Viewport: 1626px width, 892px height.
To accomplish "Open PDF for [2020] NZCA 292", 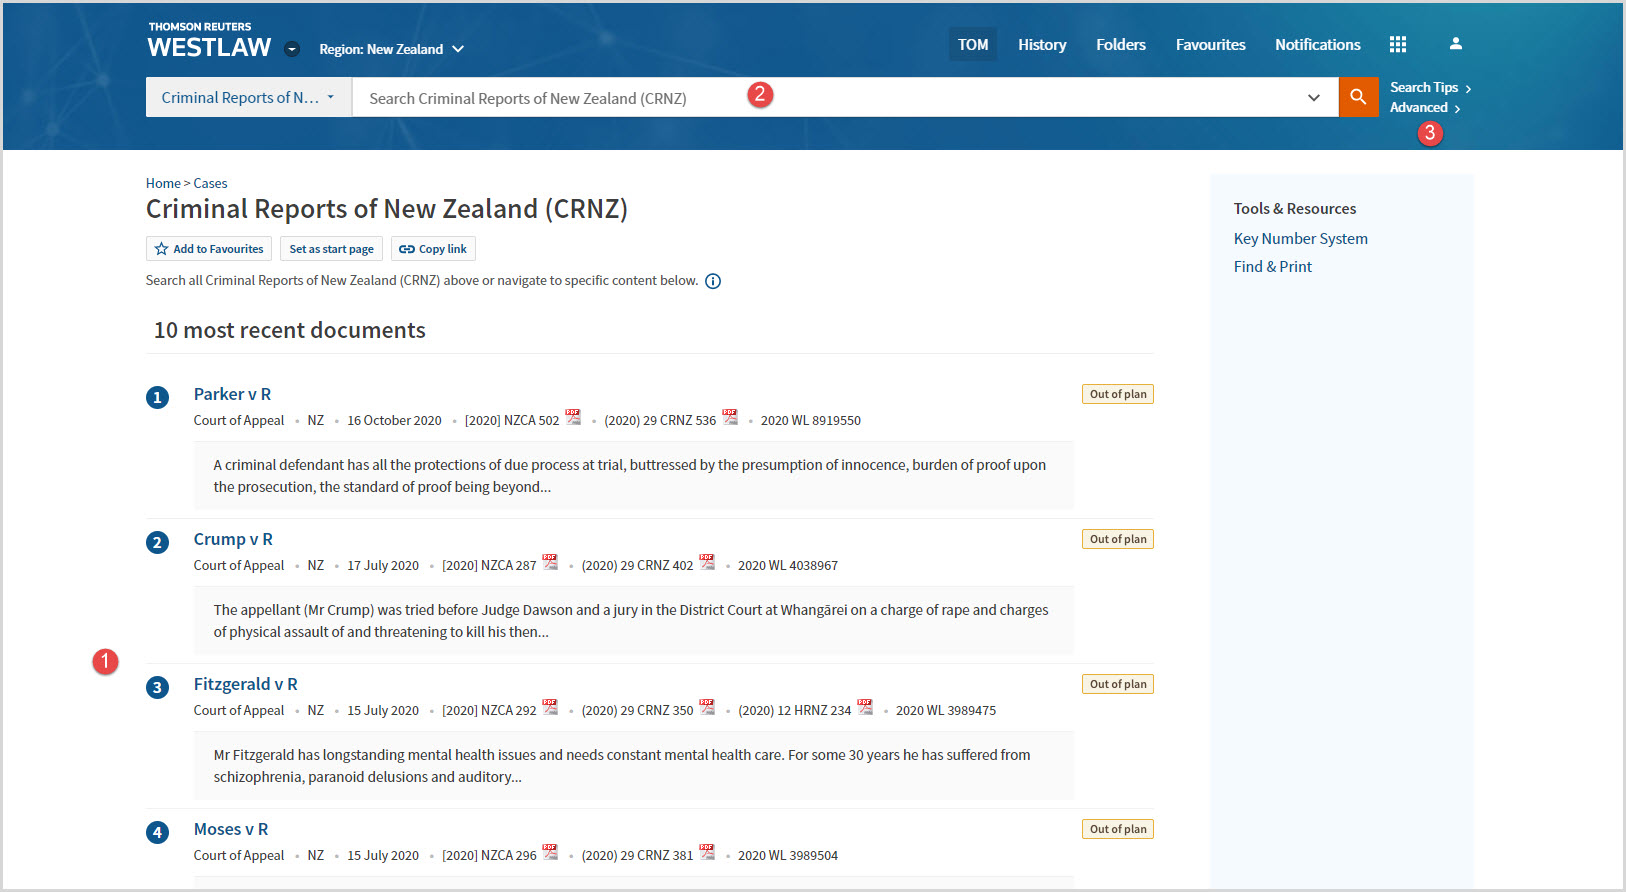I will tap(550, 707).
